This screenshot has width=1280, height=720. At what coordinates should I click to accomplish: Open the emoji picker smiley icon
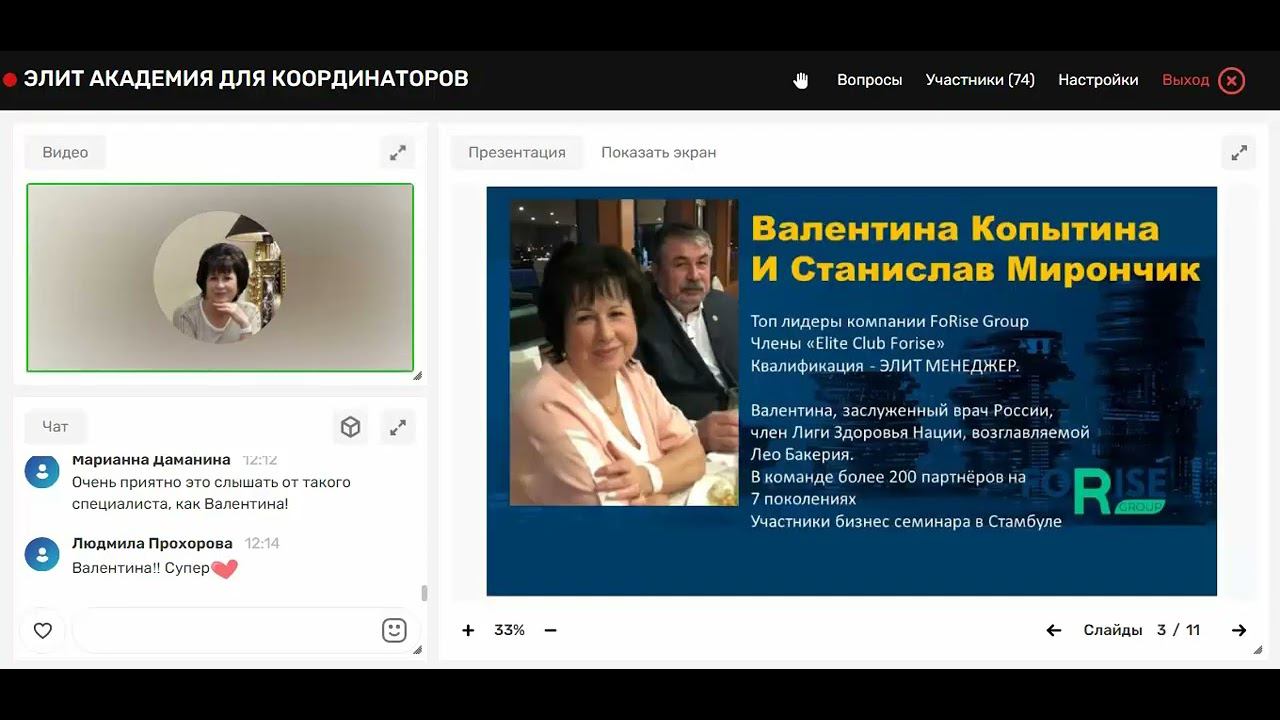(394, 630)
